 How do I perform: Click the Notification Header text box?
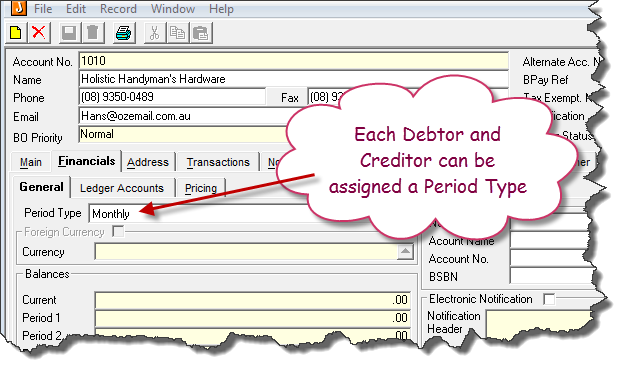tap(538, 324)
